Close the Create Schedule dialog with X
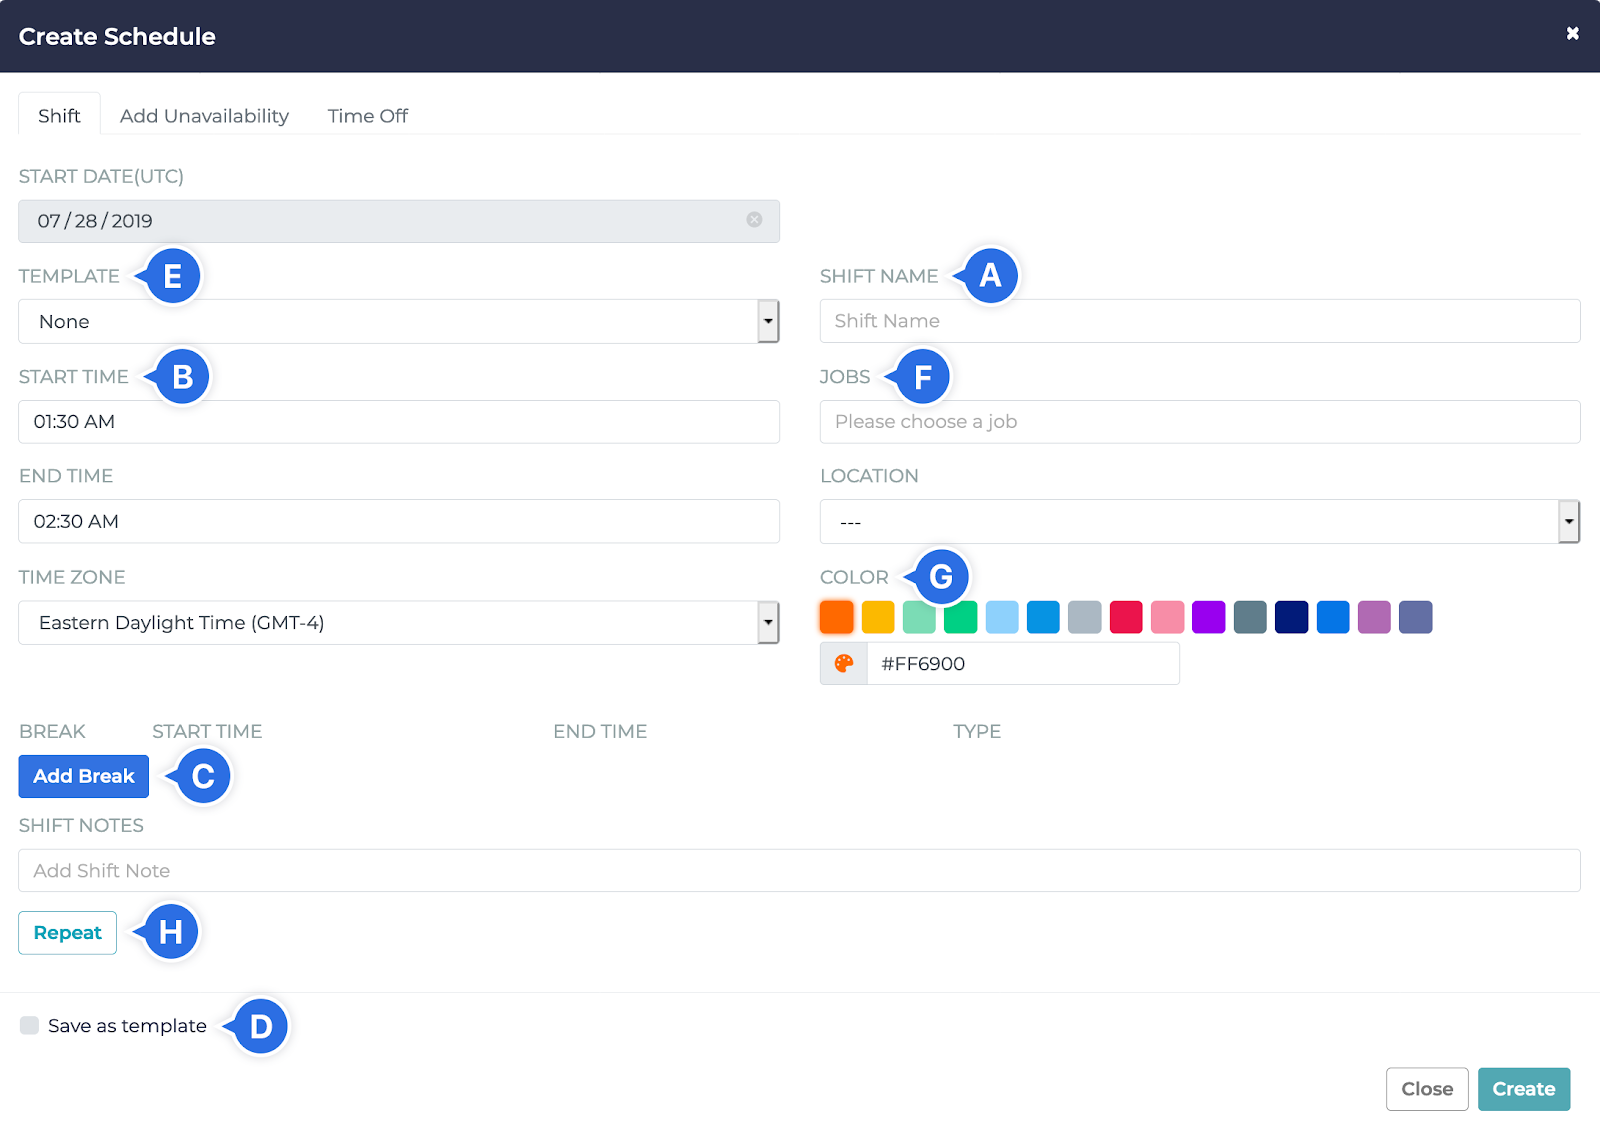 [x=1572, y=34]
